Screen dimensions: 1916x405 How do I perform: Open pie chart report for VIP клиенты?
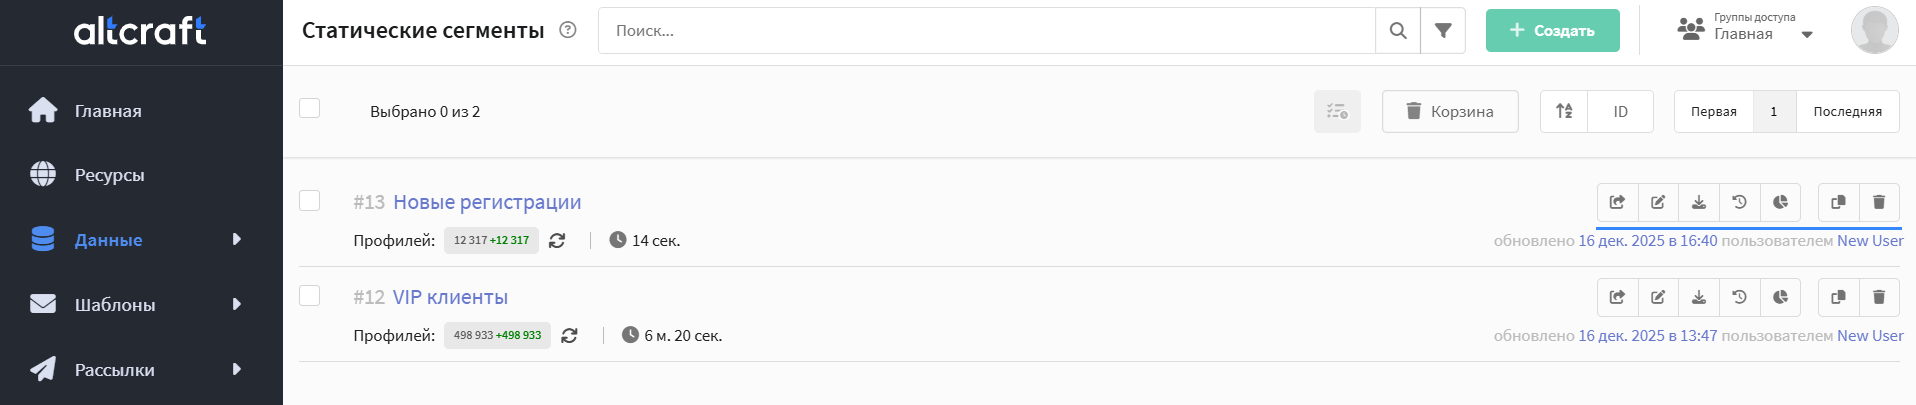(x=1780, y=297)
